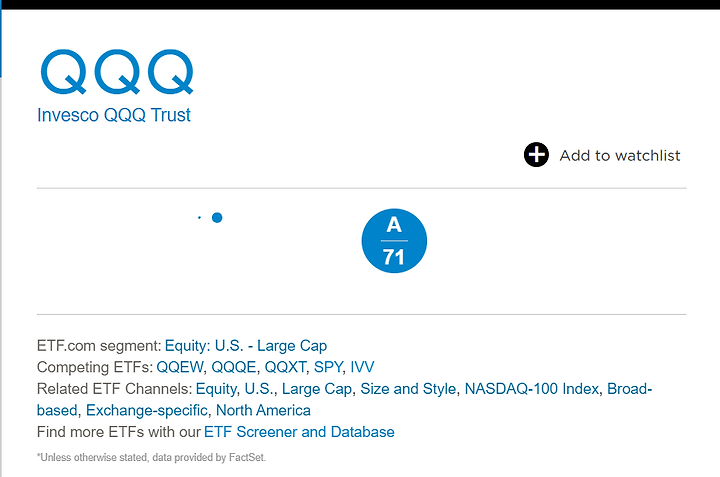Screen dimensions: 720x477
Task: Open the Size and Style channel link
Action: 408,389
